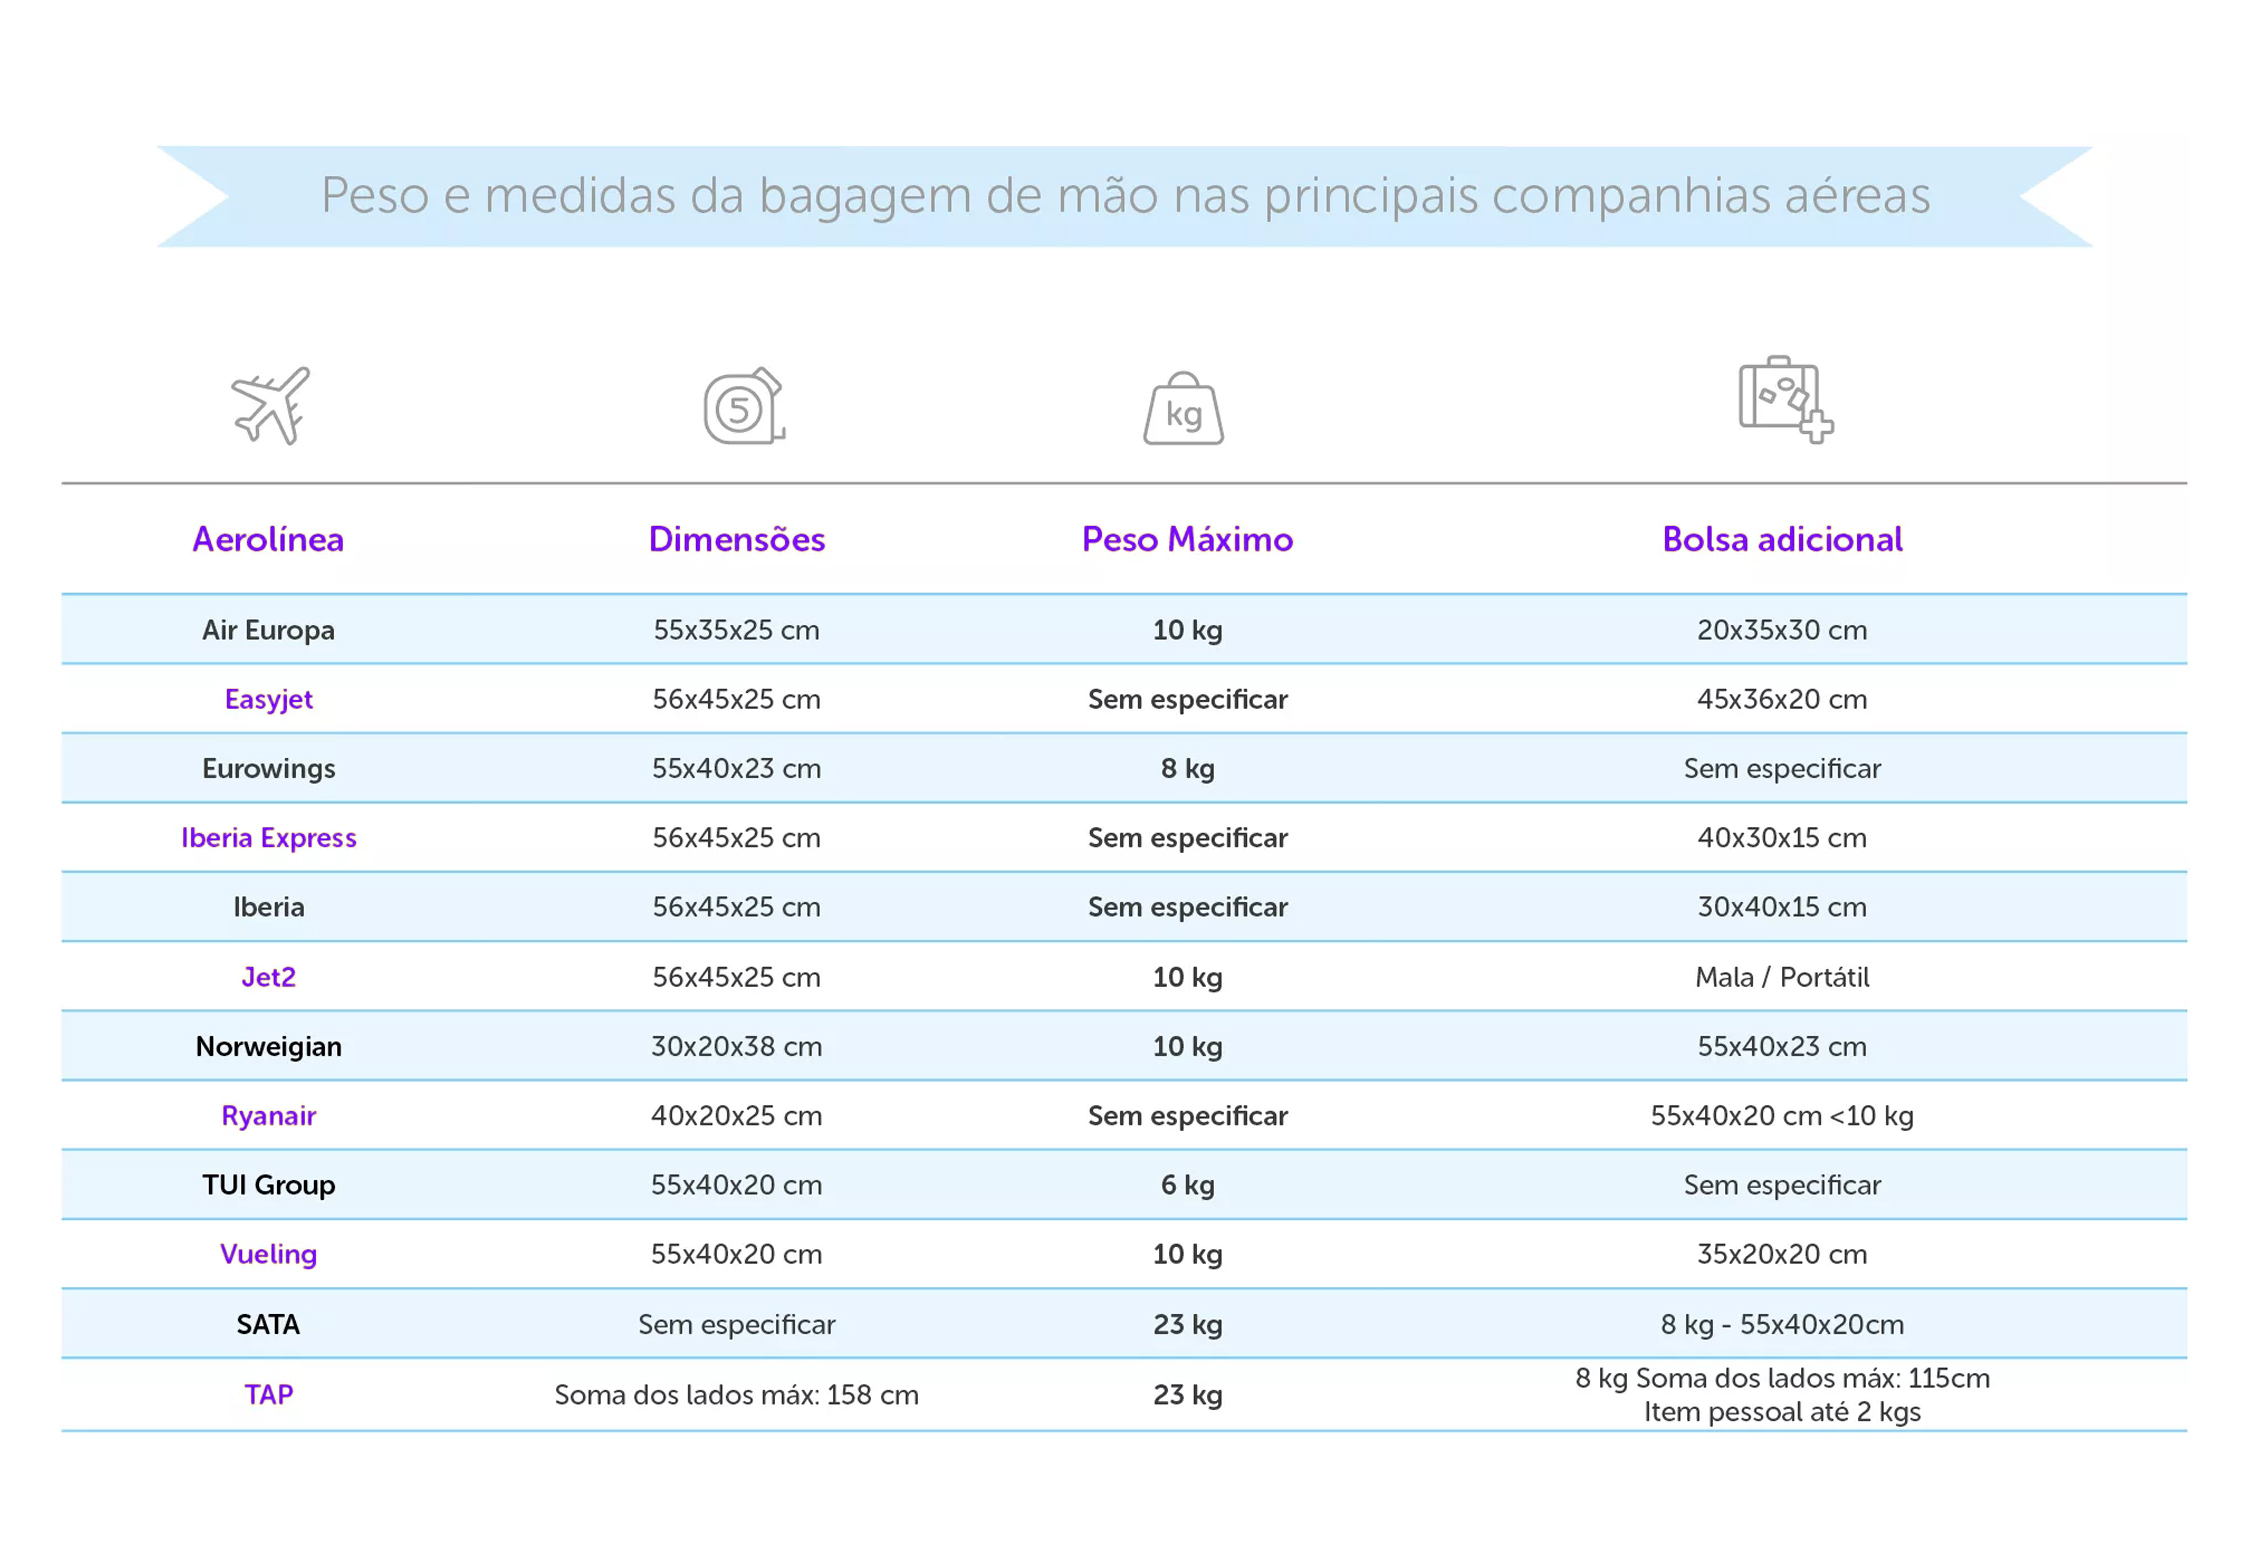Image resolution: width=2250 pixels, height=1565 pixels.
Task: Open the Iberia Express link
Action: [268, 838]
